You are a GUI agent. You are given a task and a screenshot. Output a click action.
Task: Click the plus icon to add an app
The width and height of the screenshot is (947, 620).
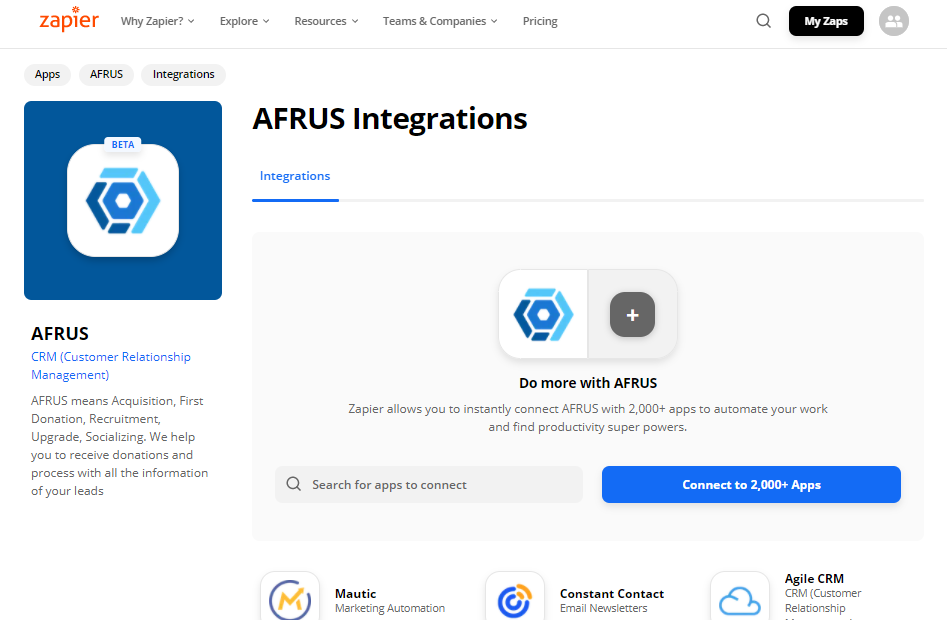point(632,315)
